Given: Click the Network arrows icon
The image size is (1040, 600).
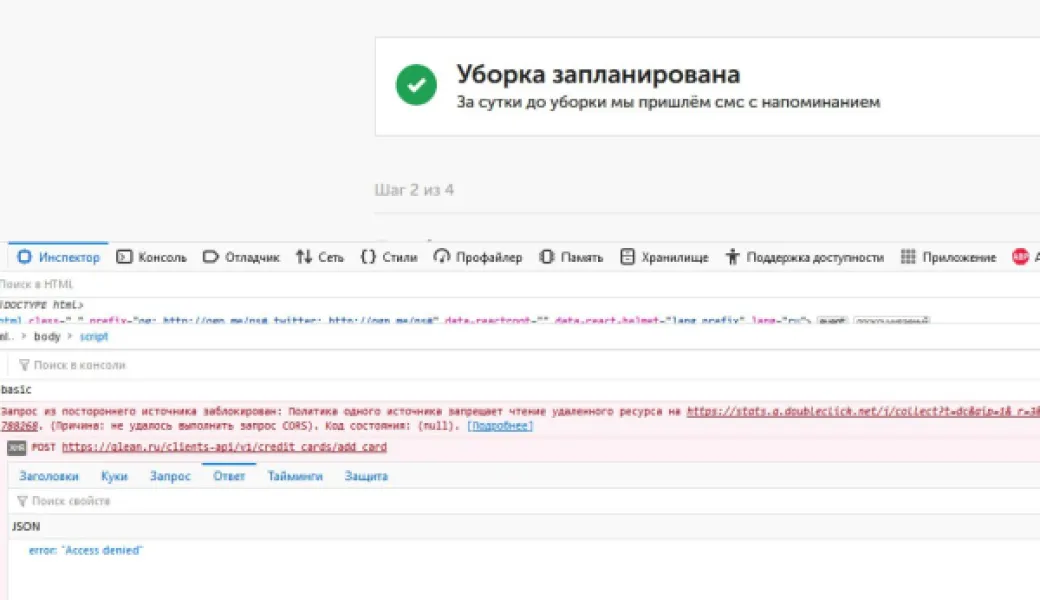Looking at the screenshot, I should (x=304, y=257).
